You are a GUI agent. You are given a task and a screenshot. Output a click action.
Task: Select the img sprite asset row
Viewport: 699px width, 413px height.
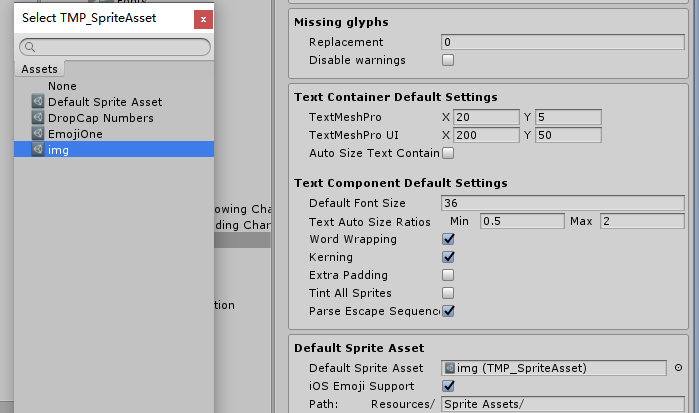[114, 149]
